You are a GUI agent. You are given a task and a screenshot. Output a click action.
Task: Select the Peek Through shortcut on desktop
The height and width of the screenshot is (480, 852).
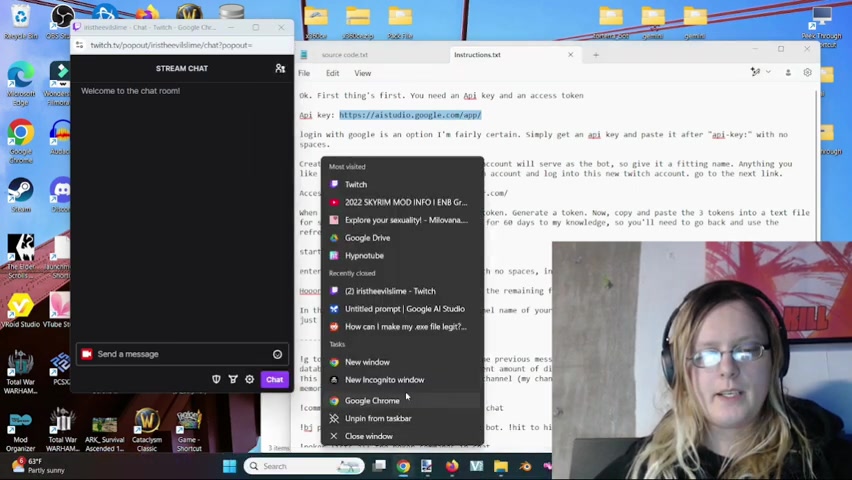click(821, 26)
